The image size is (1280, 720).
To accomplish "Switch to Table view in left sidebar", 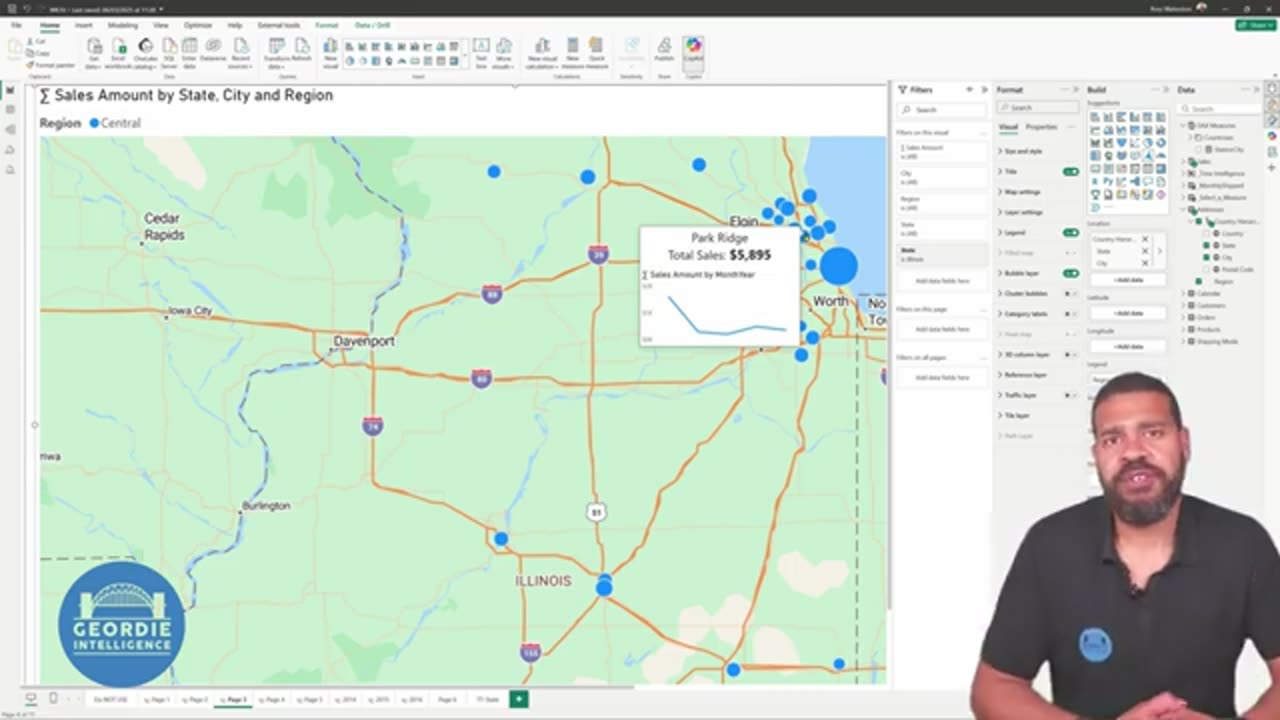I will click(10, 109).
